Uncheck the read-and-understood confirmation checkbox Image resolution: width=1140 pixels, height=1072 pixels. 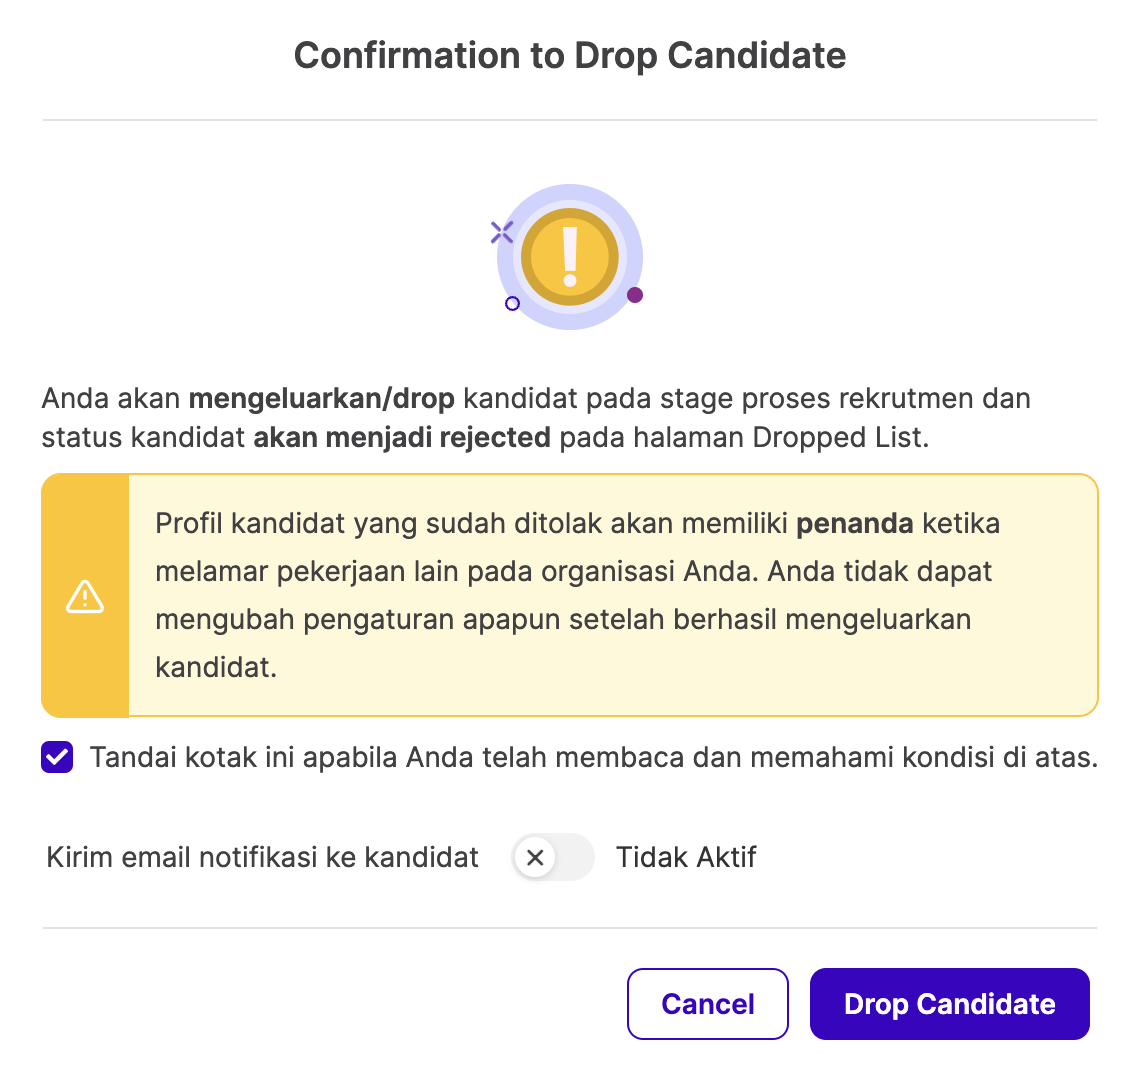click(57, 757)
